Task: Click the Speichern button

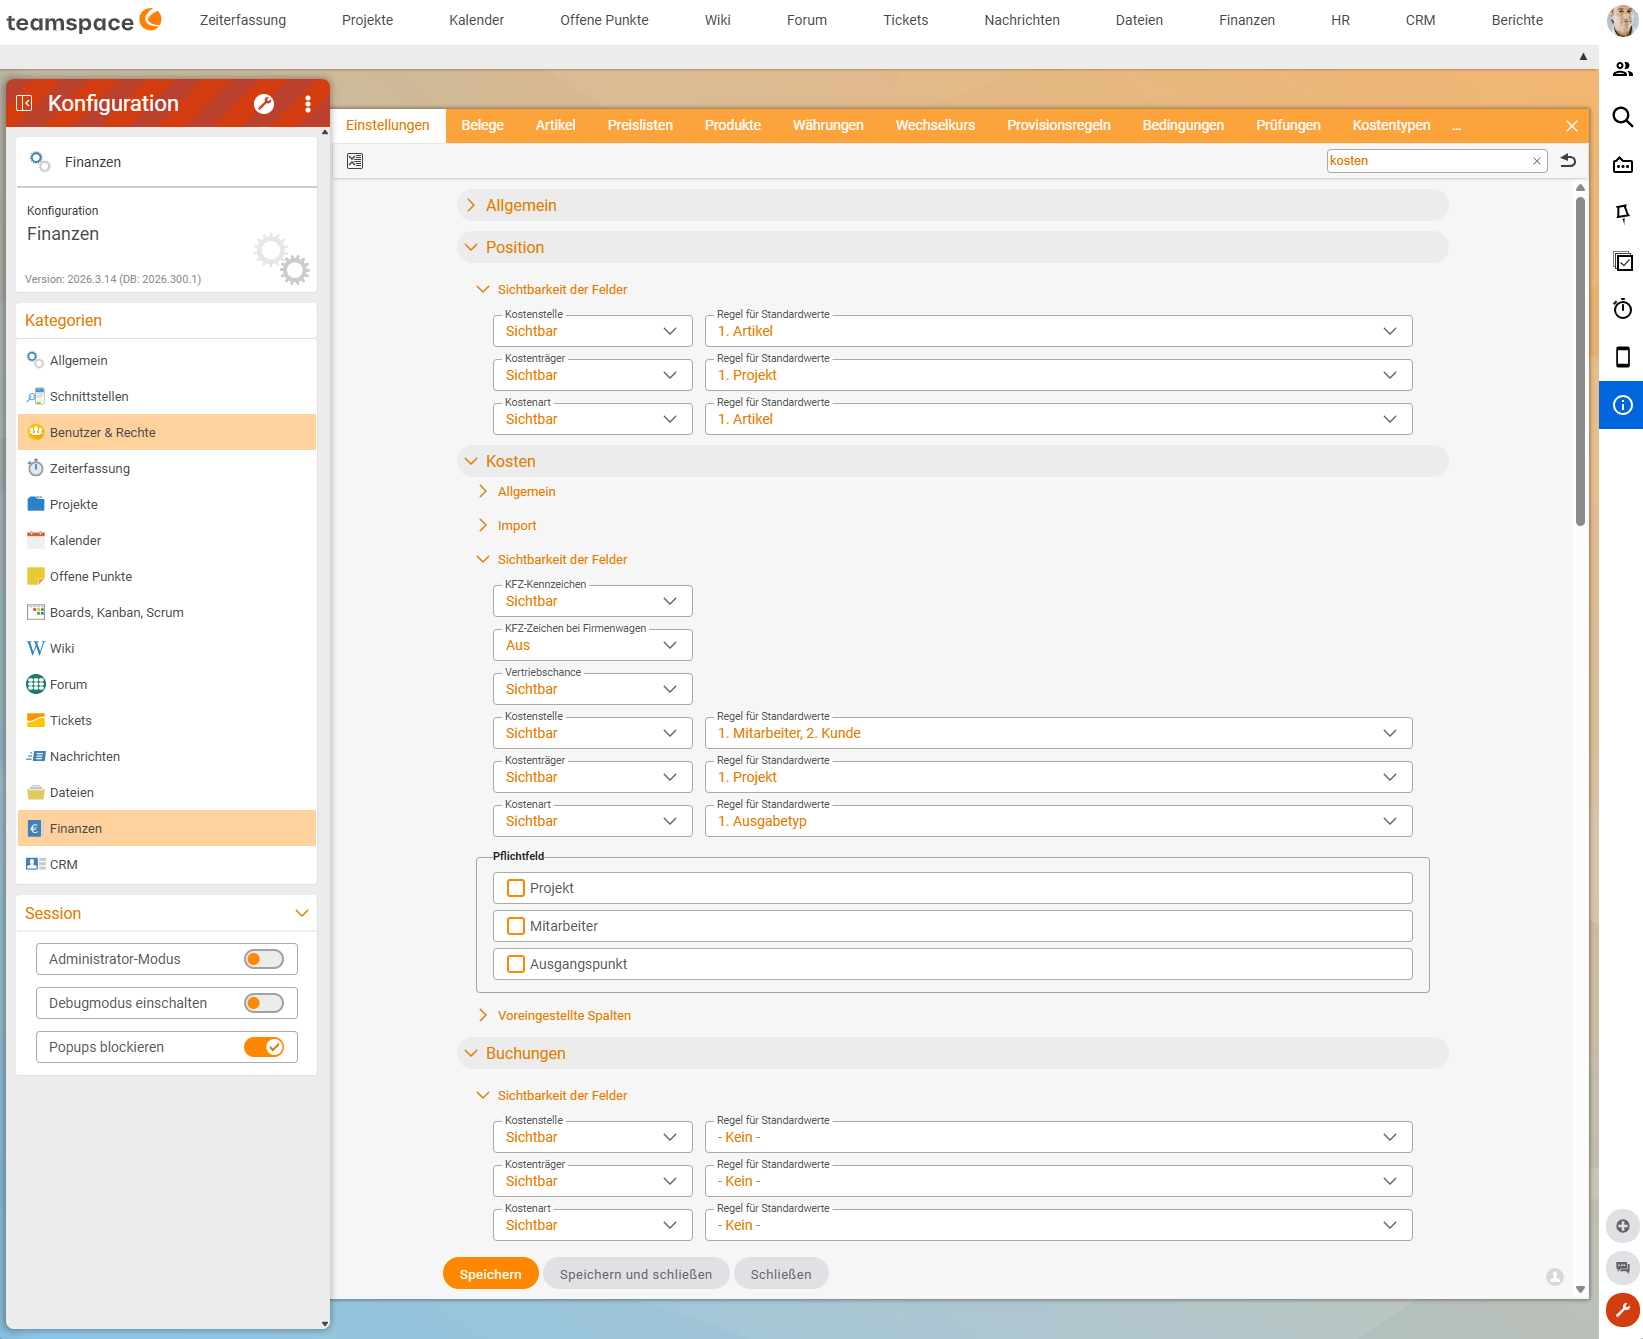Action: [x=490, y=1274]
